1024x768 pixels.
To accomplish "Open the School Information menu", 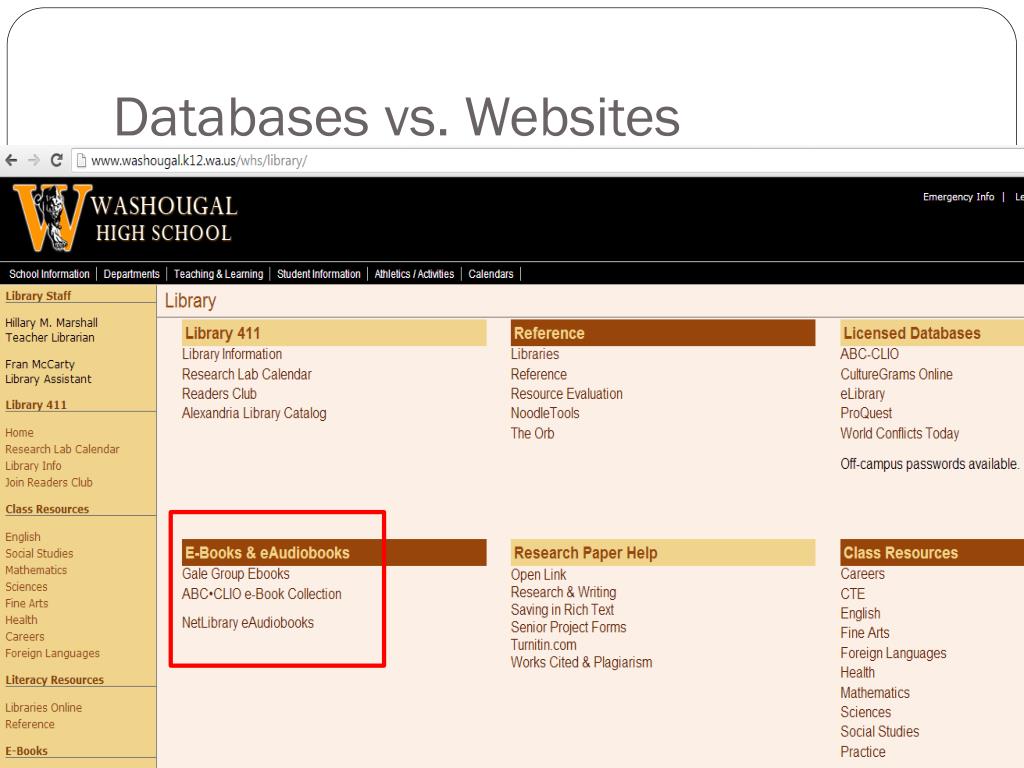I will click(49, 274).
